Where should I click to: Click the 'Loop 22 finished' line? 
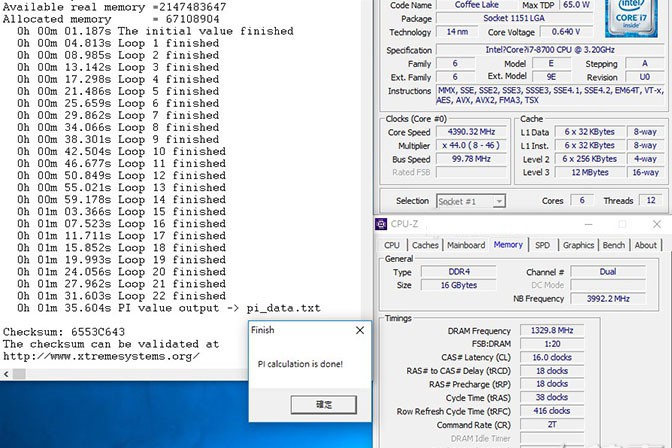121,296
